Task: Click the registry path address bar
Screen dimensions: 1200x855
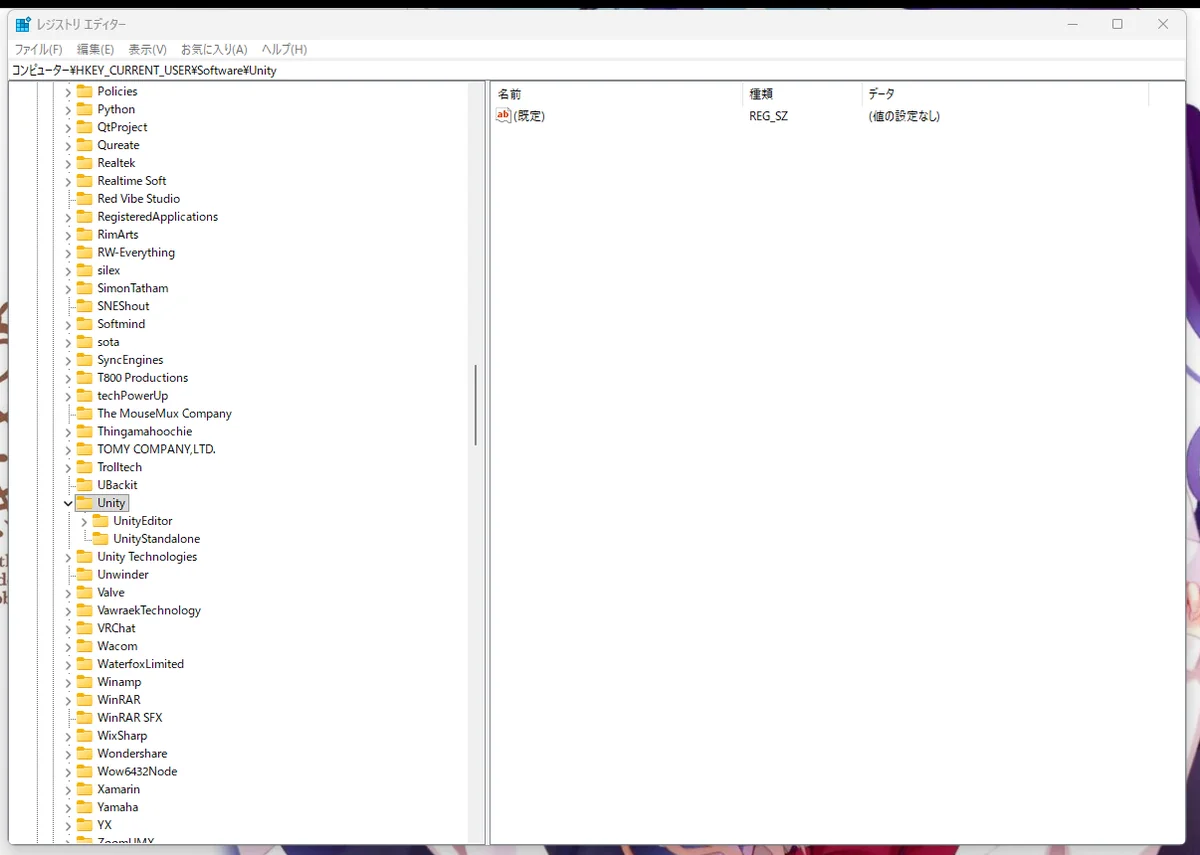Action: click(x=600, y=70)
